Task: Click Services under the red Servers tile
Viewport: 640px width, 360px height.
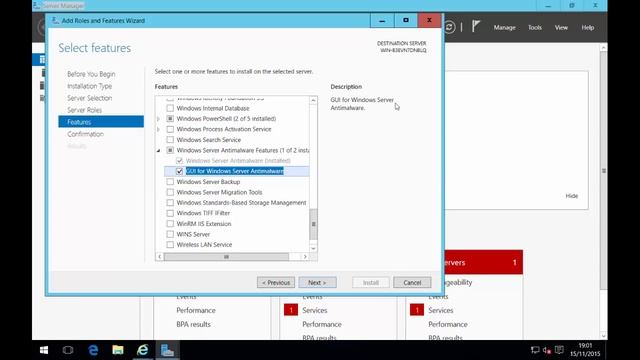Action: pyautogui.click(x=441, y=310)
